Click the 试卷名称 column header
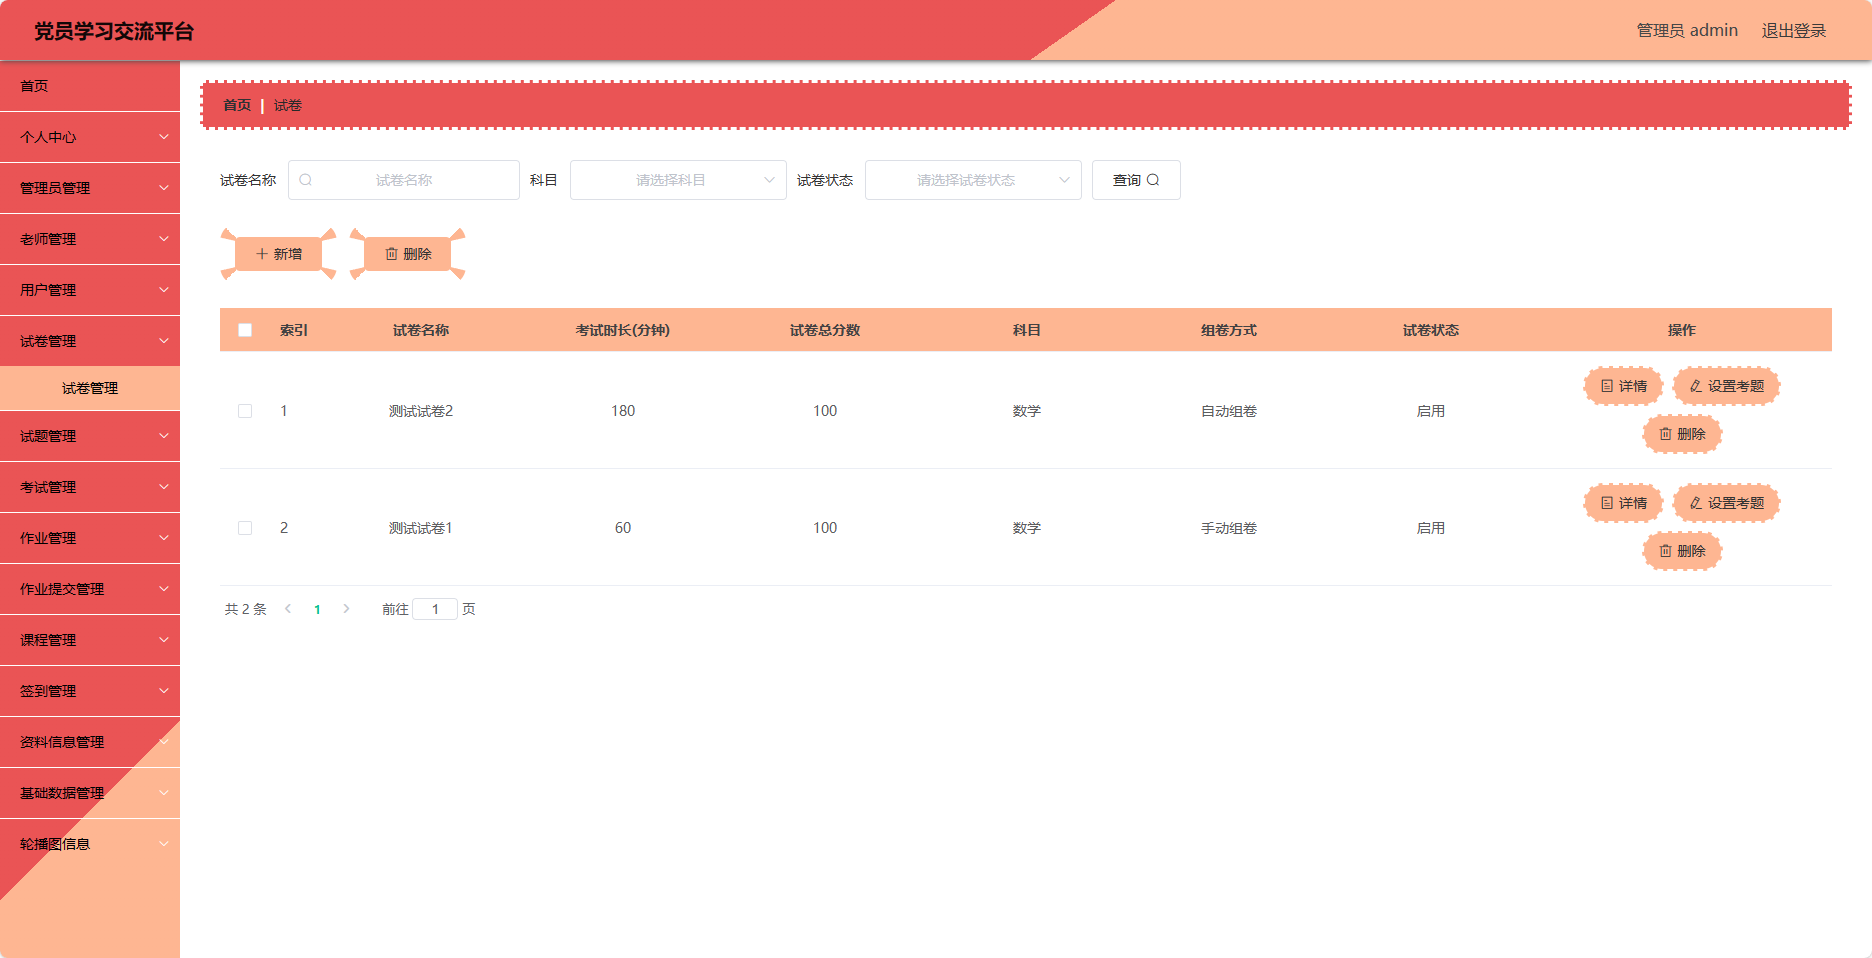Viewport: 1872px width, 958px height. click(421, 330)
